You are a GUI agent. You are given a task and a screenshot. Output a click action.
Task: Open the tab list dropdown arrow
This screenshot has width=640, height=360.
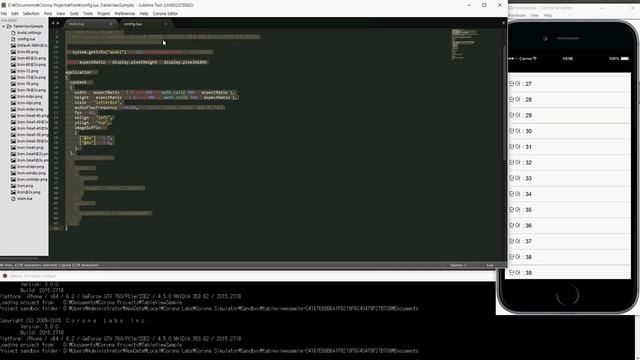click(503, 23)
